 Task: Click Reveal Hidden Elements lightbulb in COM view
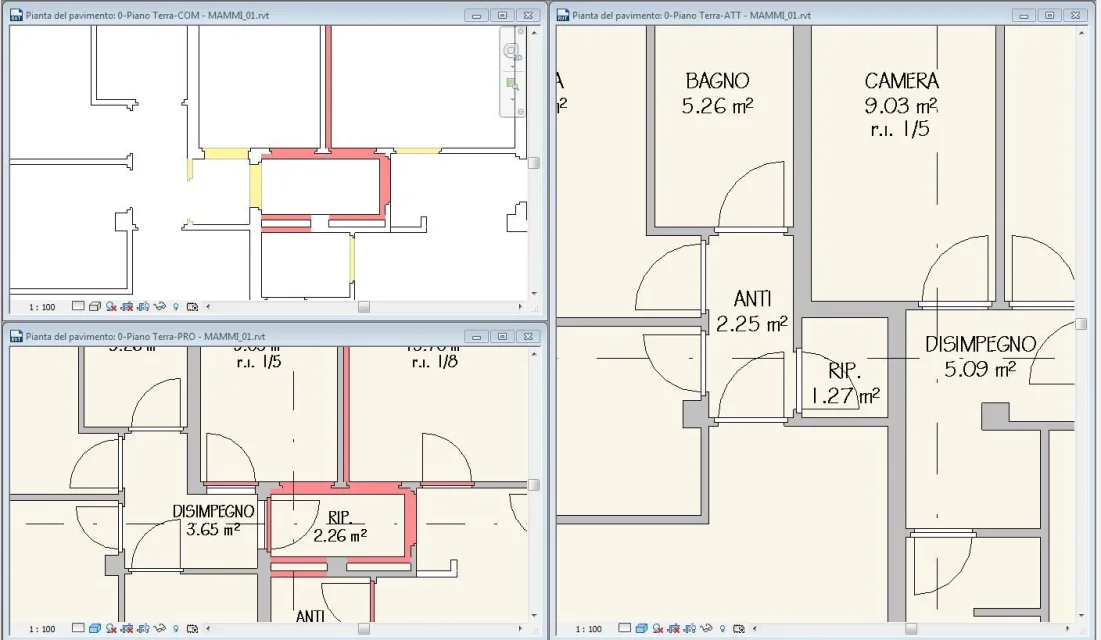coord(176,307)
